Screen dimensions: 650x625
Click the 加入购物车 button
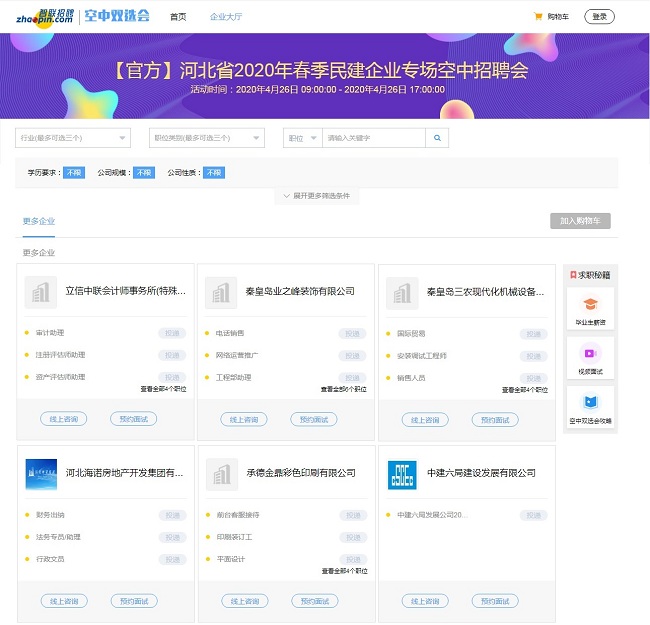(x=580, y=221)
